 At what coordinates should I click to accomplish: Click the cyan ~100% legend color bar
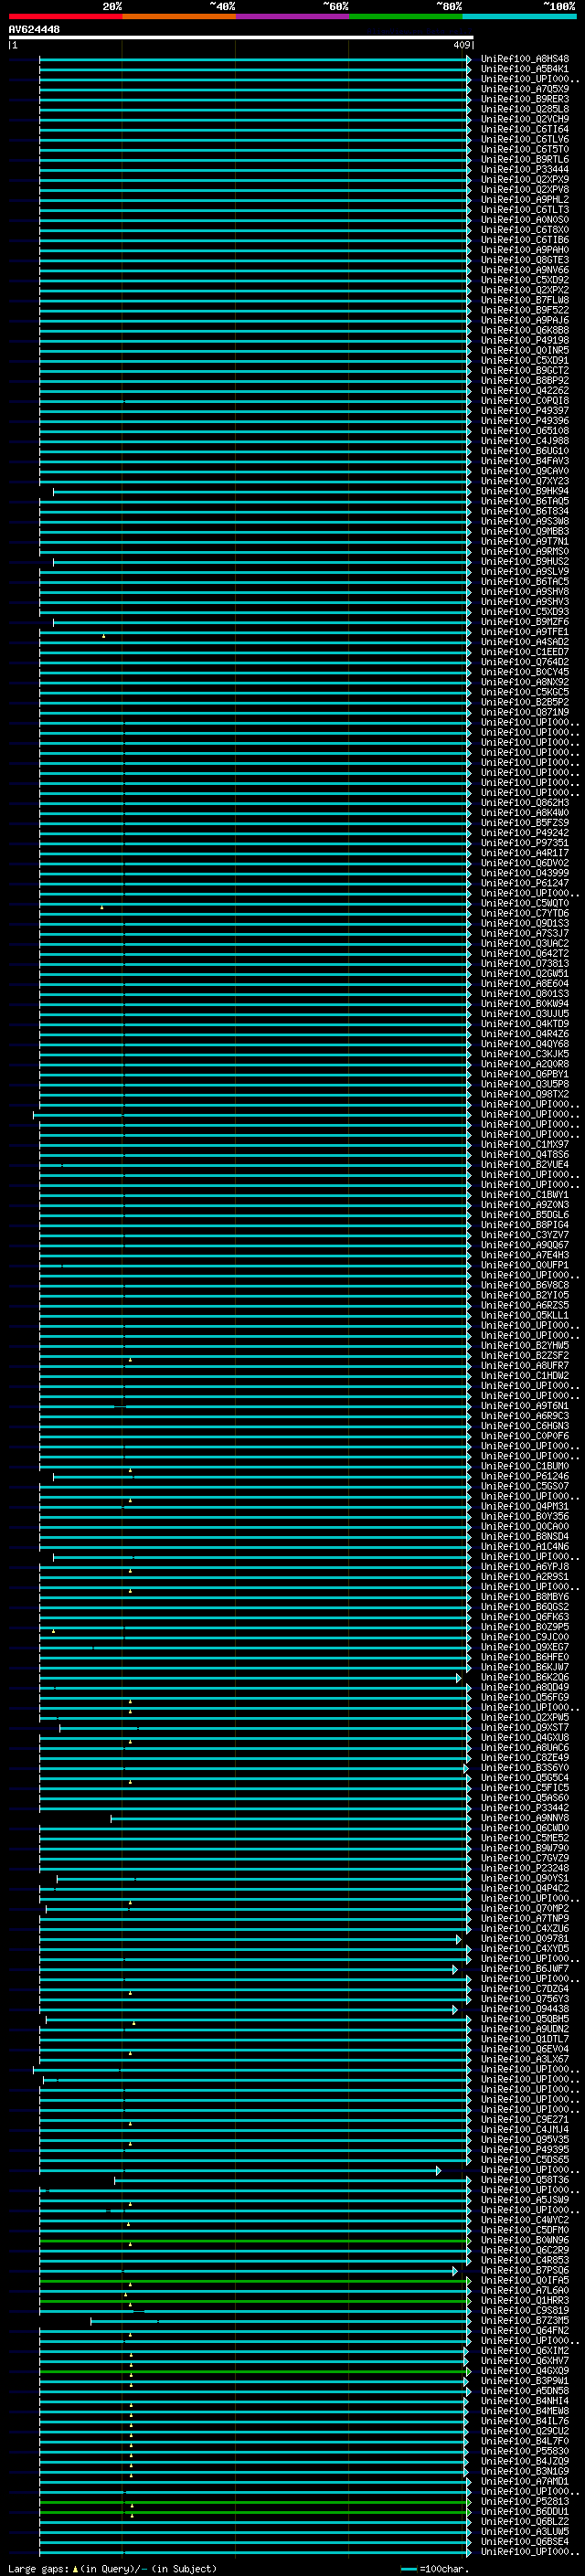(519, 16)
